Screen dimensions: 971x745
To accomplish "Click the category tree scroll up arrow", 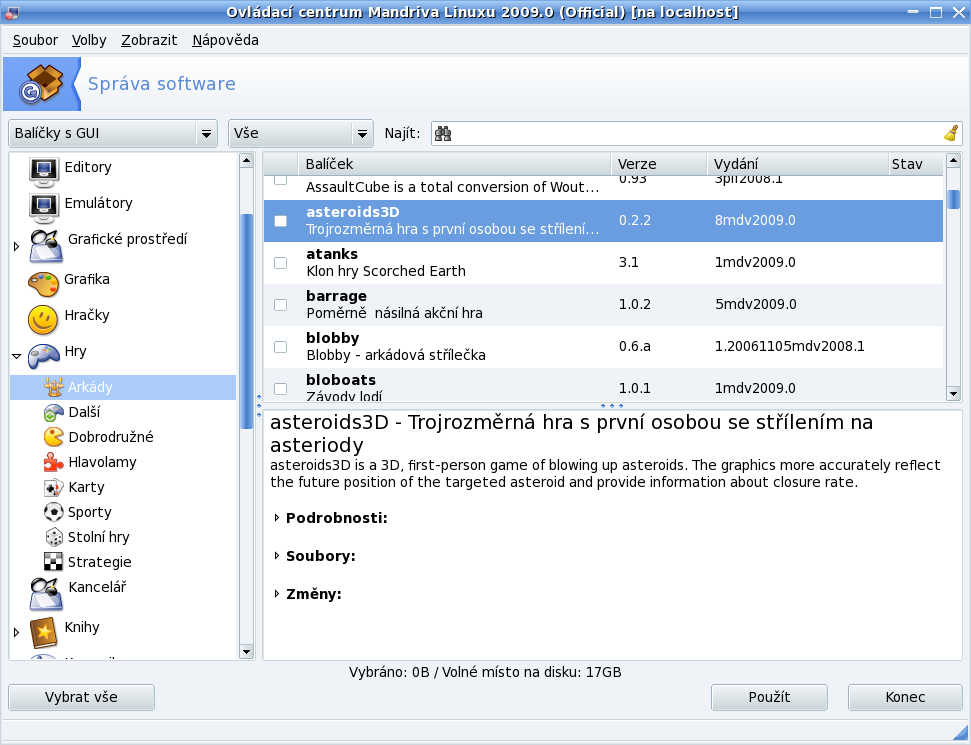I will [246, 161].
